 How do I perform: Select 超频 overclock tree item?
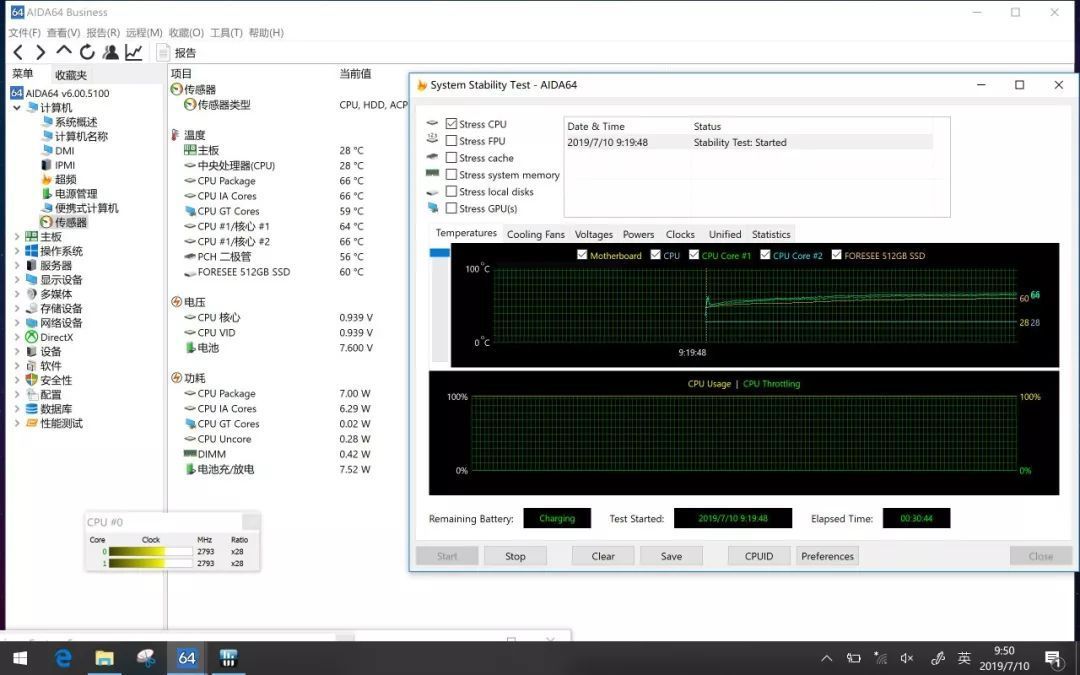(x=59, y=179)
